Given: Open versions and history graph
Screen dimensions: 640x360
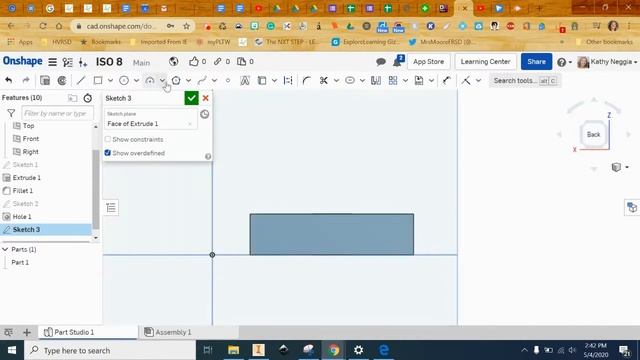Looking at the screenshot, I should point(68,62).
